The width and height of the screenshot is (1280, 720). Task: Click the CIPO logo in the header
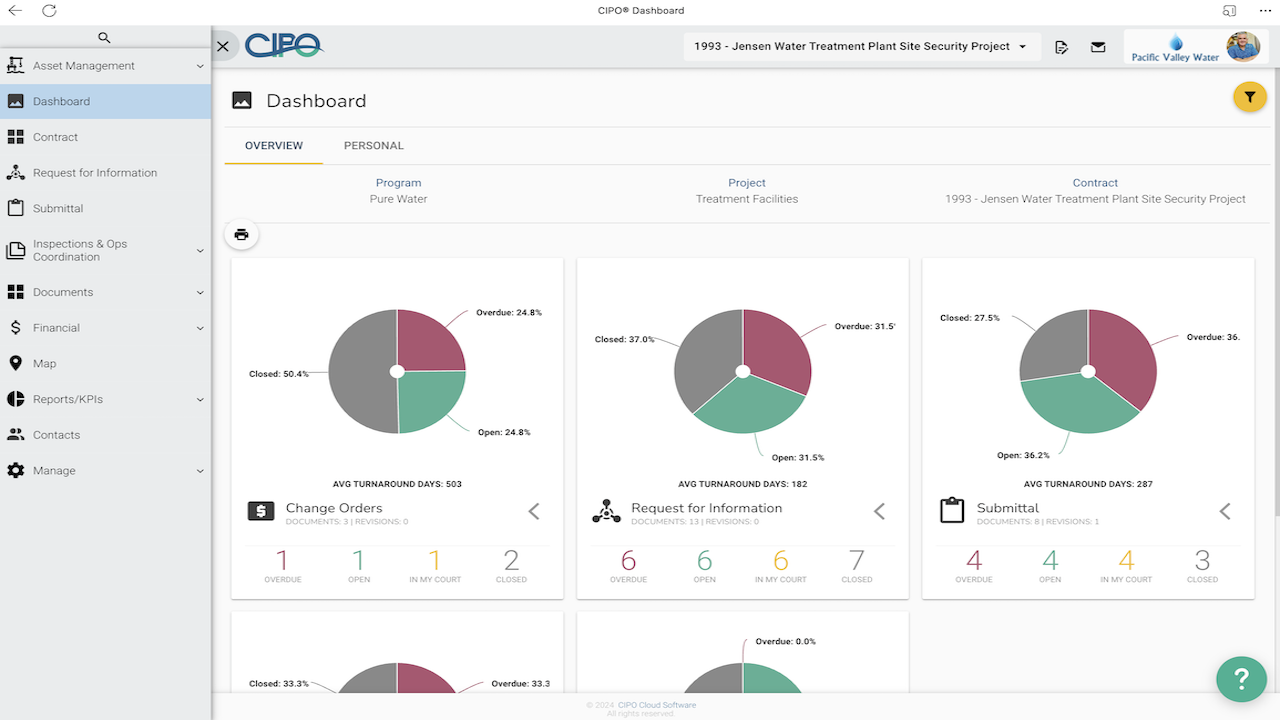[x=285, y=45]
